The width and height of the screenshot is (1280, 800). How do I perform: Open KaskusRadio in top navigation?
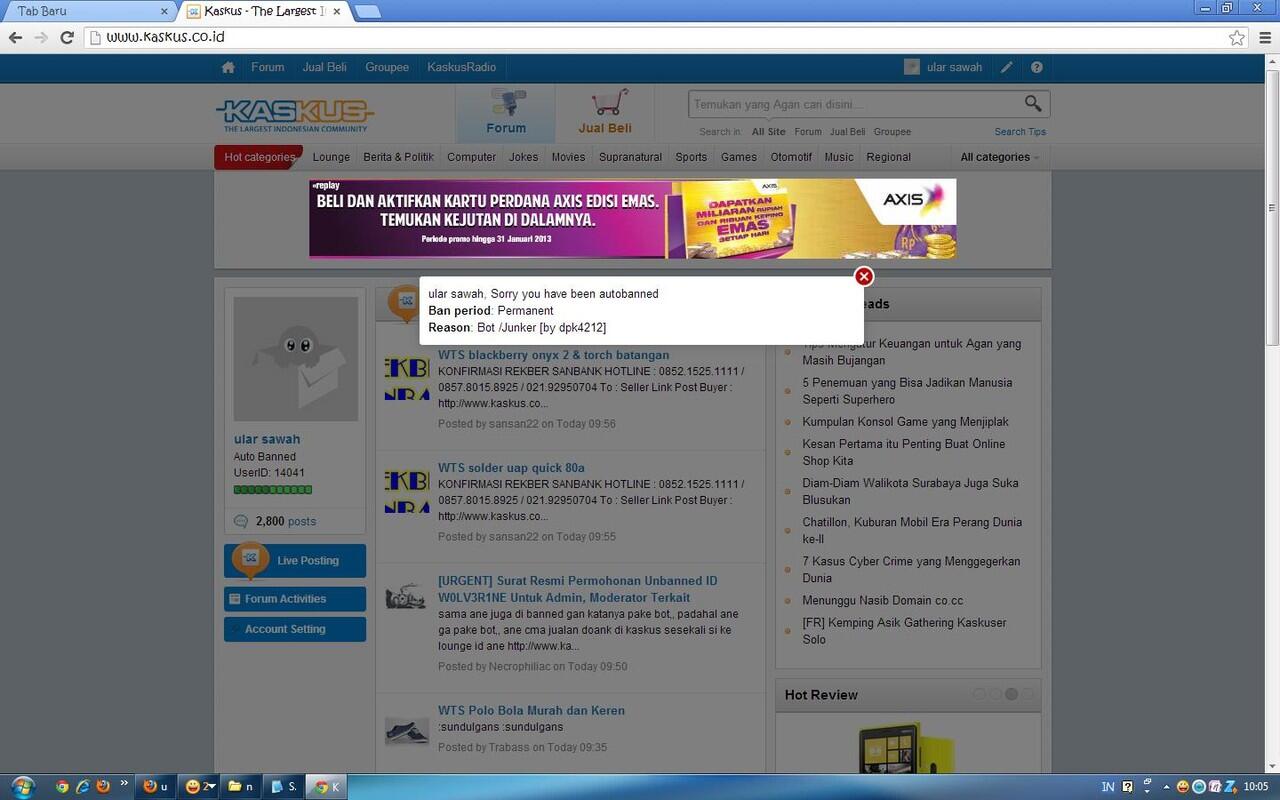461,67
